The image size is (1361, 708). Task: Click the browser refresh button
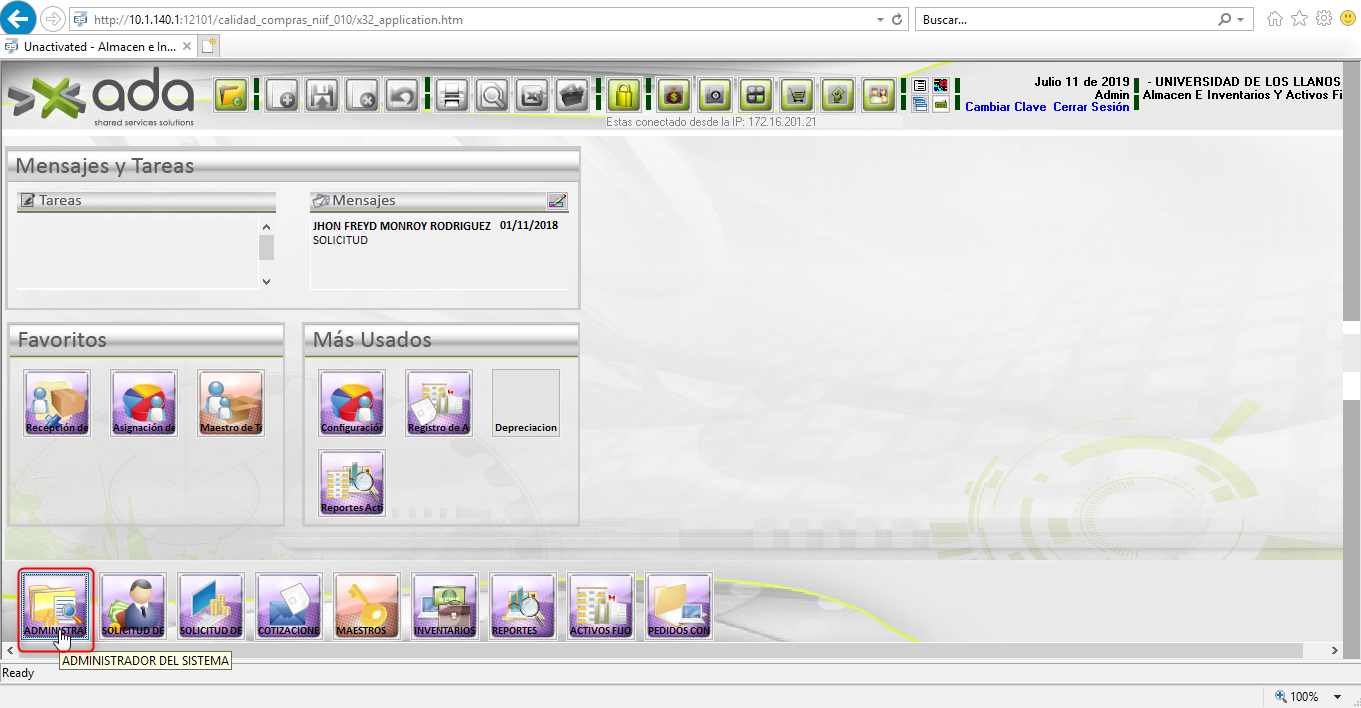pyautogui.click(x=898, y=20)
